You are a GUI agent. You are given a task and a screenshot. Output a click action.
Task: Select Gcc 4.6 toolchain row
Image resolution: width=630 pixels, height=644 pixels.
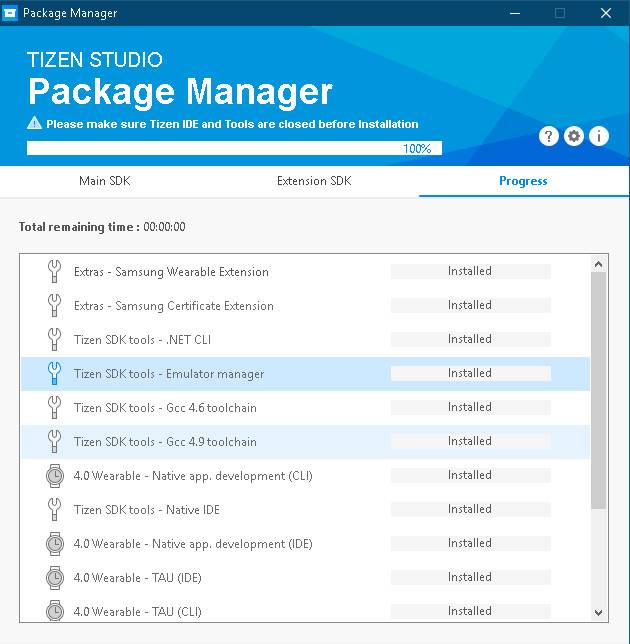(306, 407)
